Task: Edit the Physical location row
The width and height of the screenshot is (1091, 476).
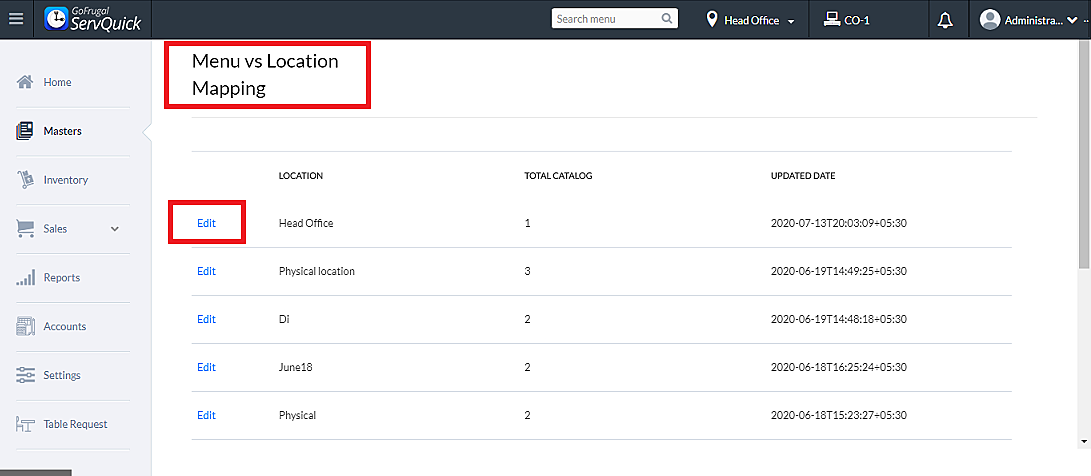Action: pyautogui.click(x=206, y=271)
